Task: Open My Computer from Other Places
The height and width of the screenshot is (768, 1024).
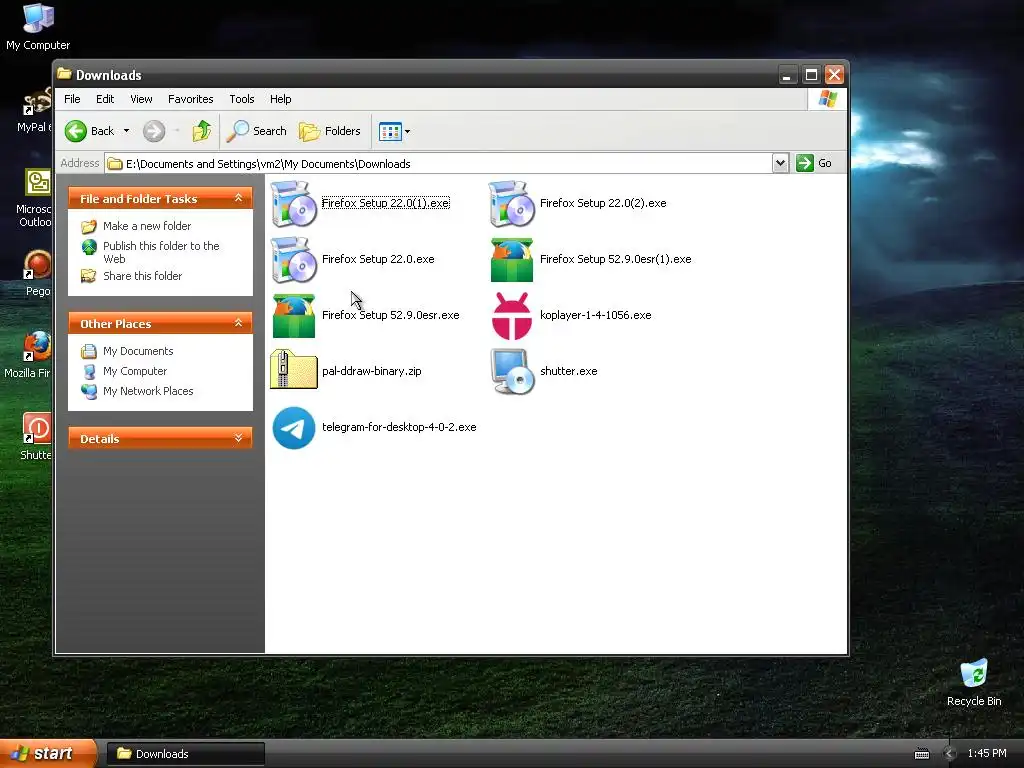Action: [x=135, y=371]
